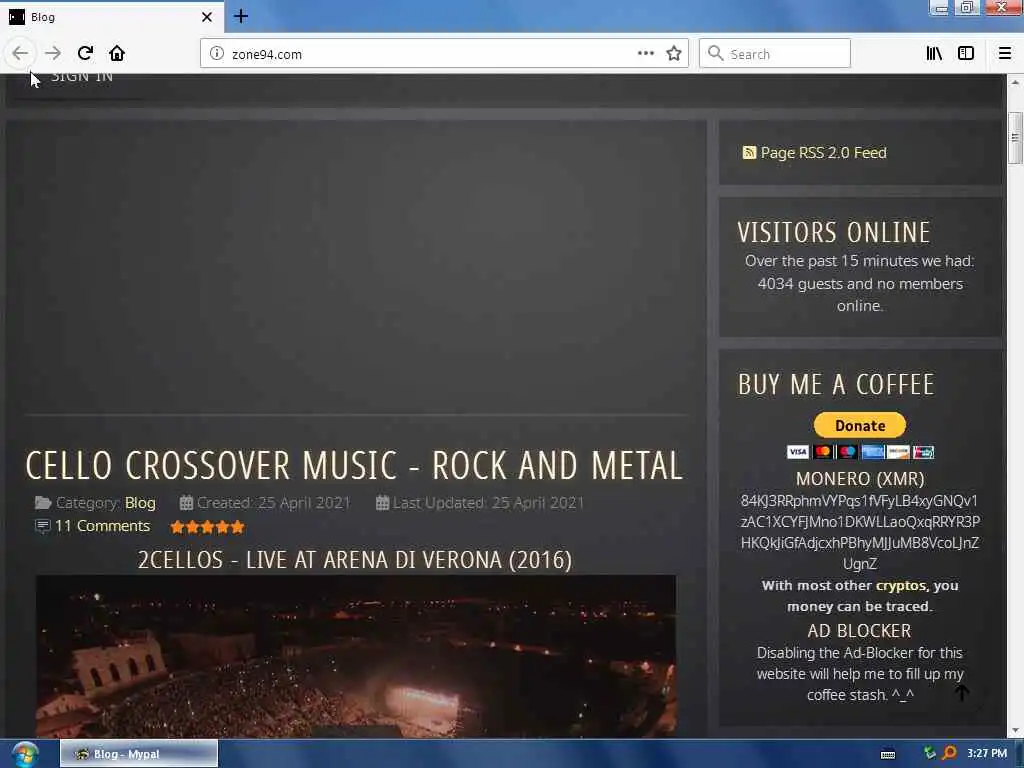
Task: Click the vertical scrollbar thumb
Action: click(x=1015, y=138)
